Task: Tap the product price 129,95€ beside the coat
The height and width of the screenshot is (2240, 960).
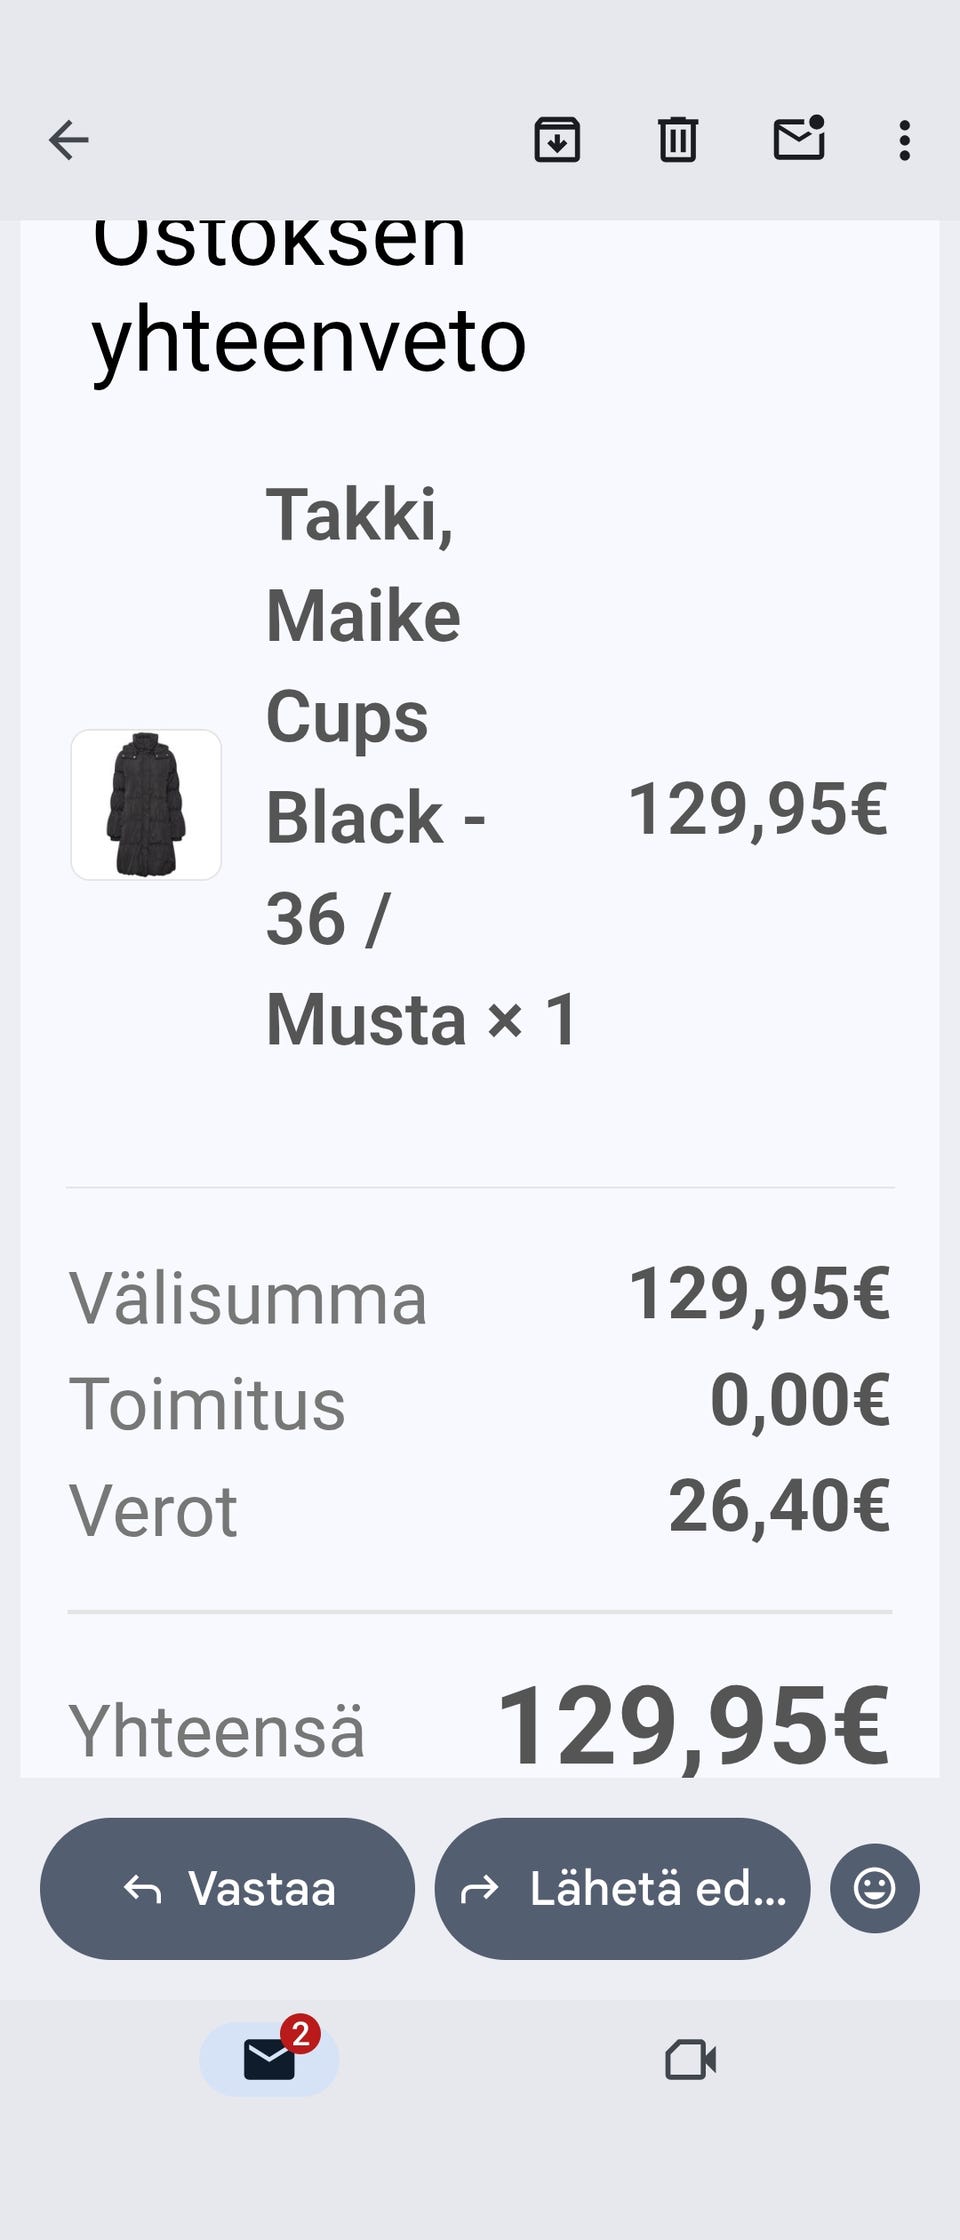Action: click(x=757, y=809)
